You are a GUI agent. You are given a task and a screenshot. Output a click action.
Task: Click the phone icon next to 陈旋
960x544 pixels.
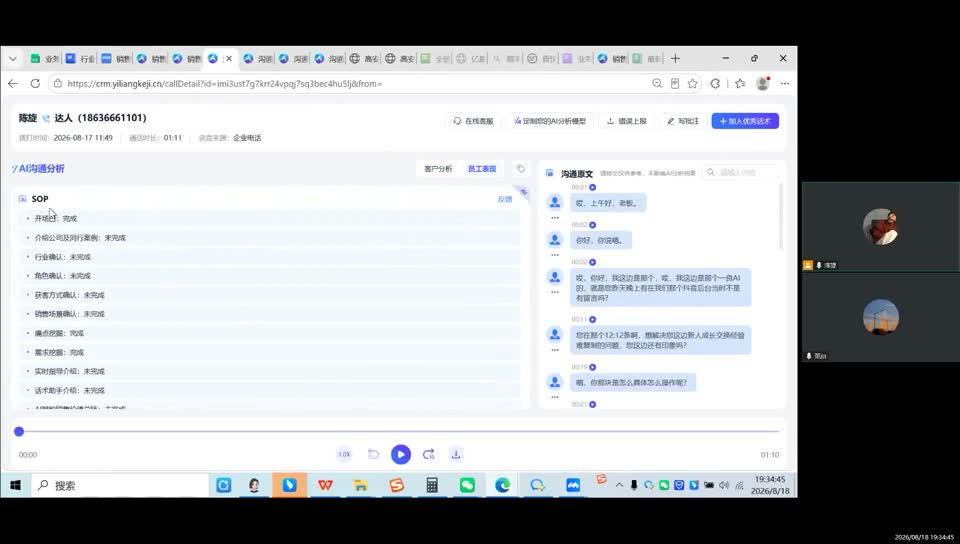46,119
